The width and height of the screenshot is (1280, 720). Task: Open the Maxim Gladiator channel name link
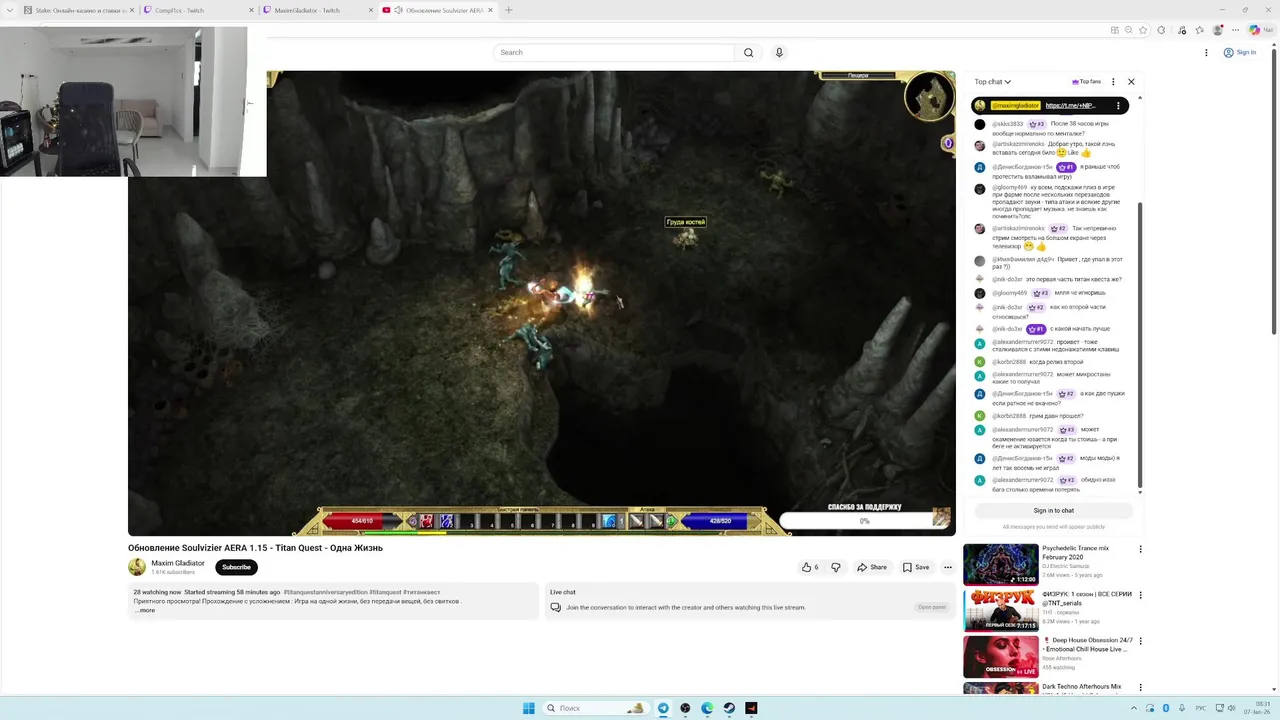178,563
